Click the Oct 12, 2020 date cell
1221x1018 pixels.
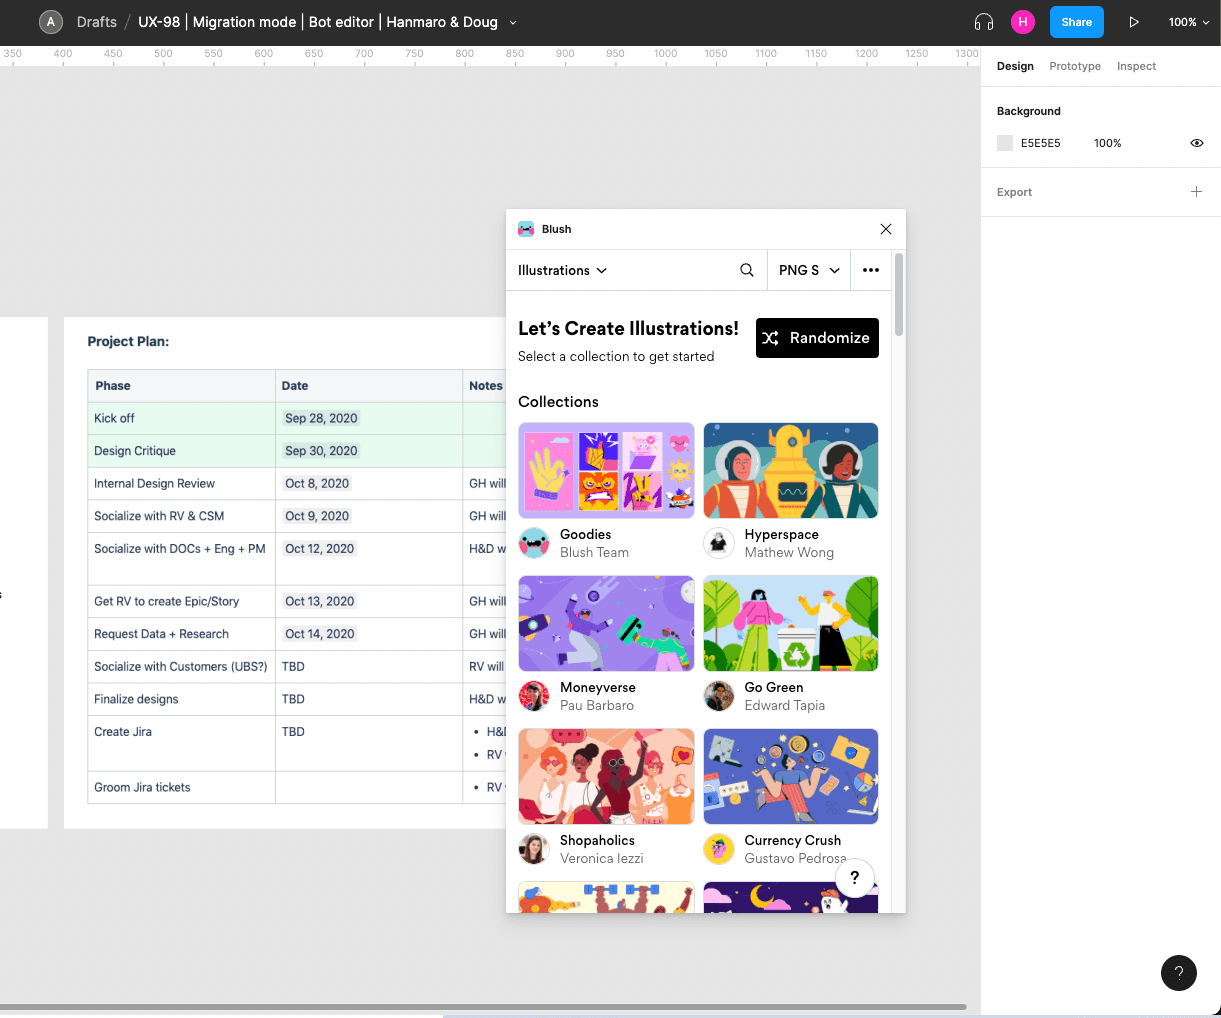[369, 558]
